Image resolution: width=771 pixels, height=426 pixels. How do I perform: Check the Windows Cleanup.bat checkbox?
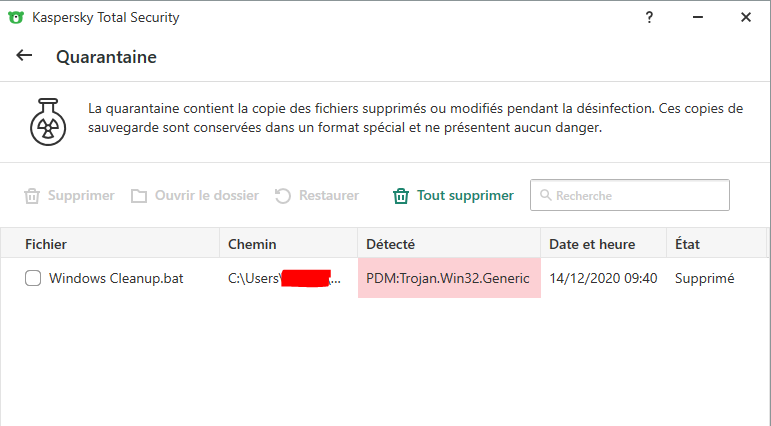(33, 278)
